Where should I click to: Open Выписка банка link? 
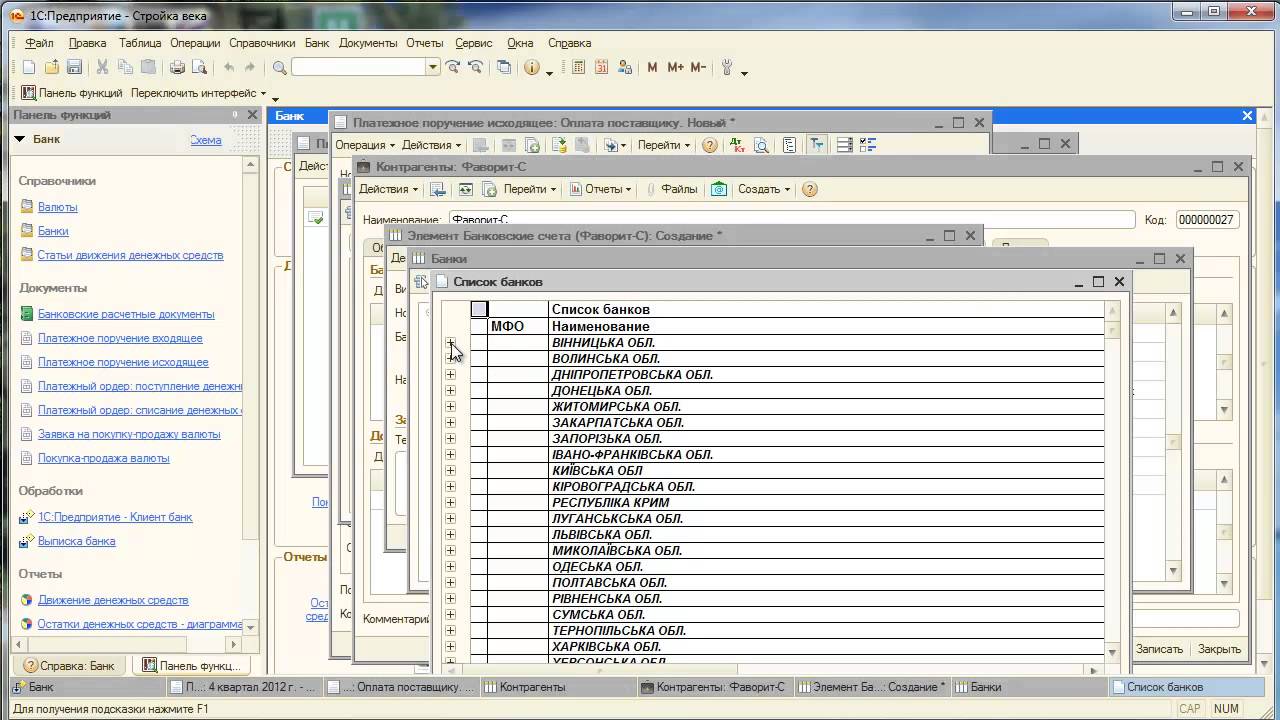click(76, 541)
